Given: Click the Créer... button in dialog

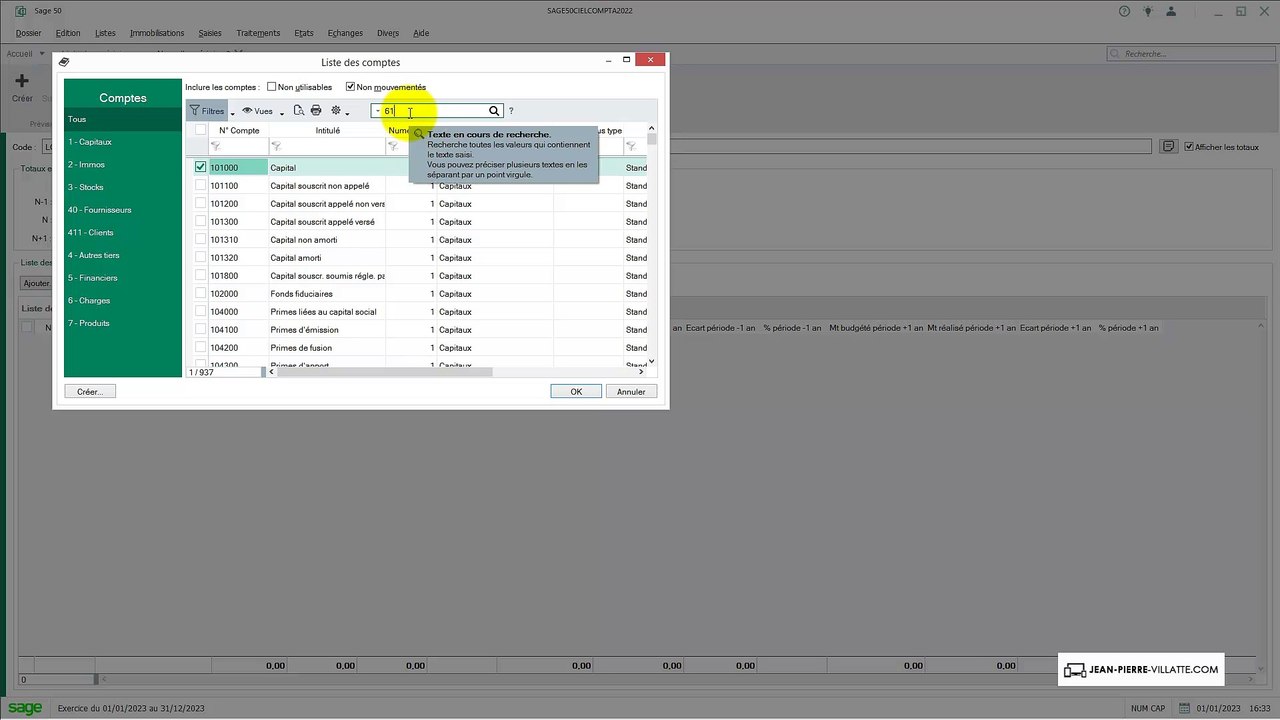Looking at the screenshot, I should [90, 391].
